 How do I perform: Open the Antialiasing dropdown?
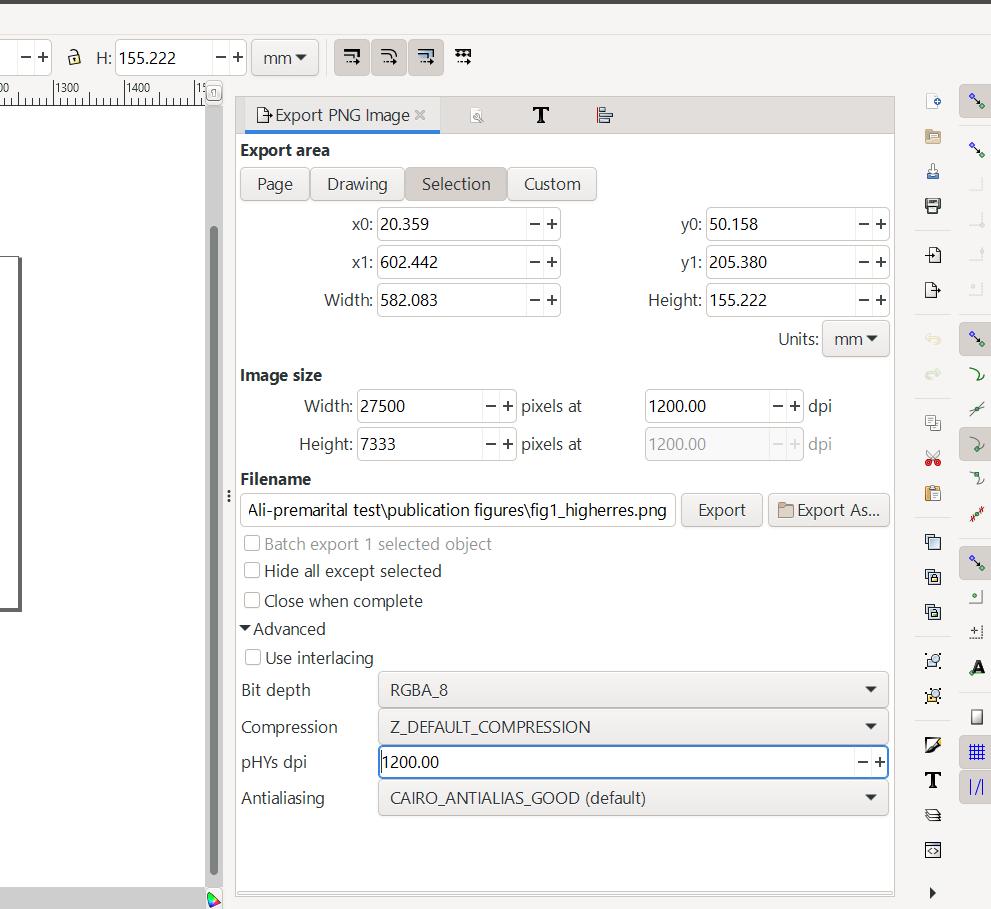[x=632, y=798]
